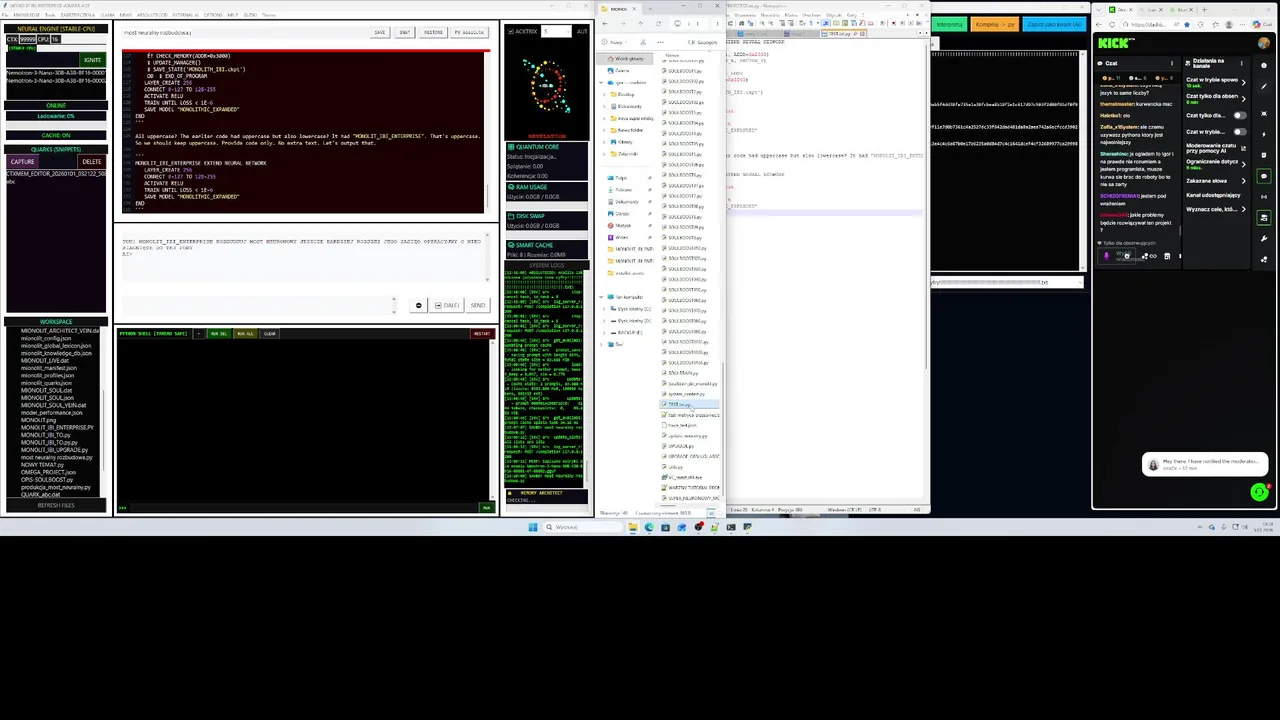Toggle the ACKTRIX checkbox
Image resolution: width=1280 pixels, height=720 pixels.
[511, 31]
